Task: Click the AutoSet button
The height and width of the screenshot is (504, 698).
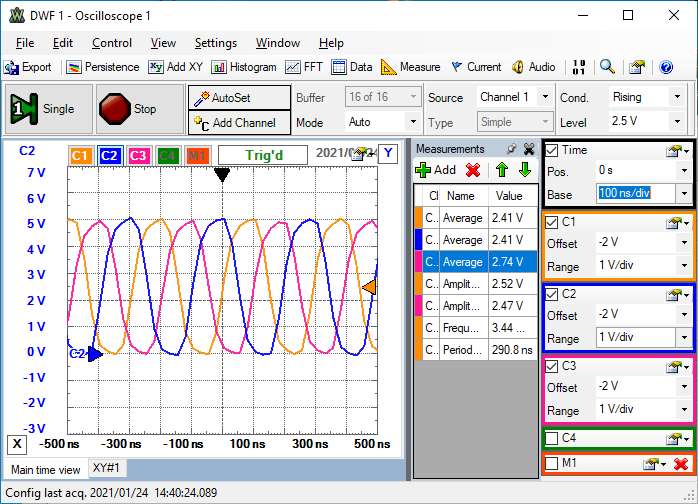Action: (239, 98)
